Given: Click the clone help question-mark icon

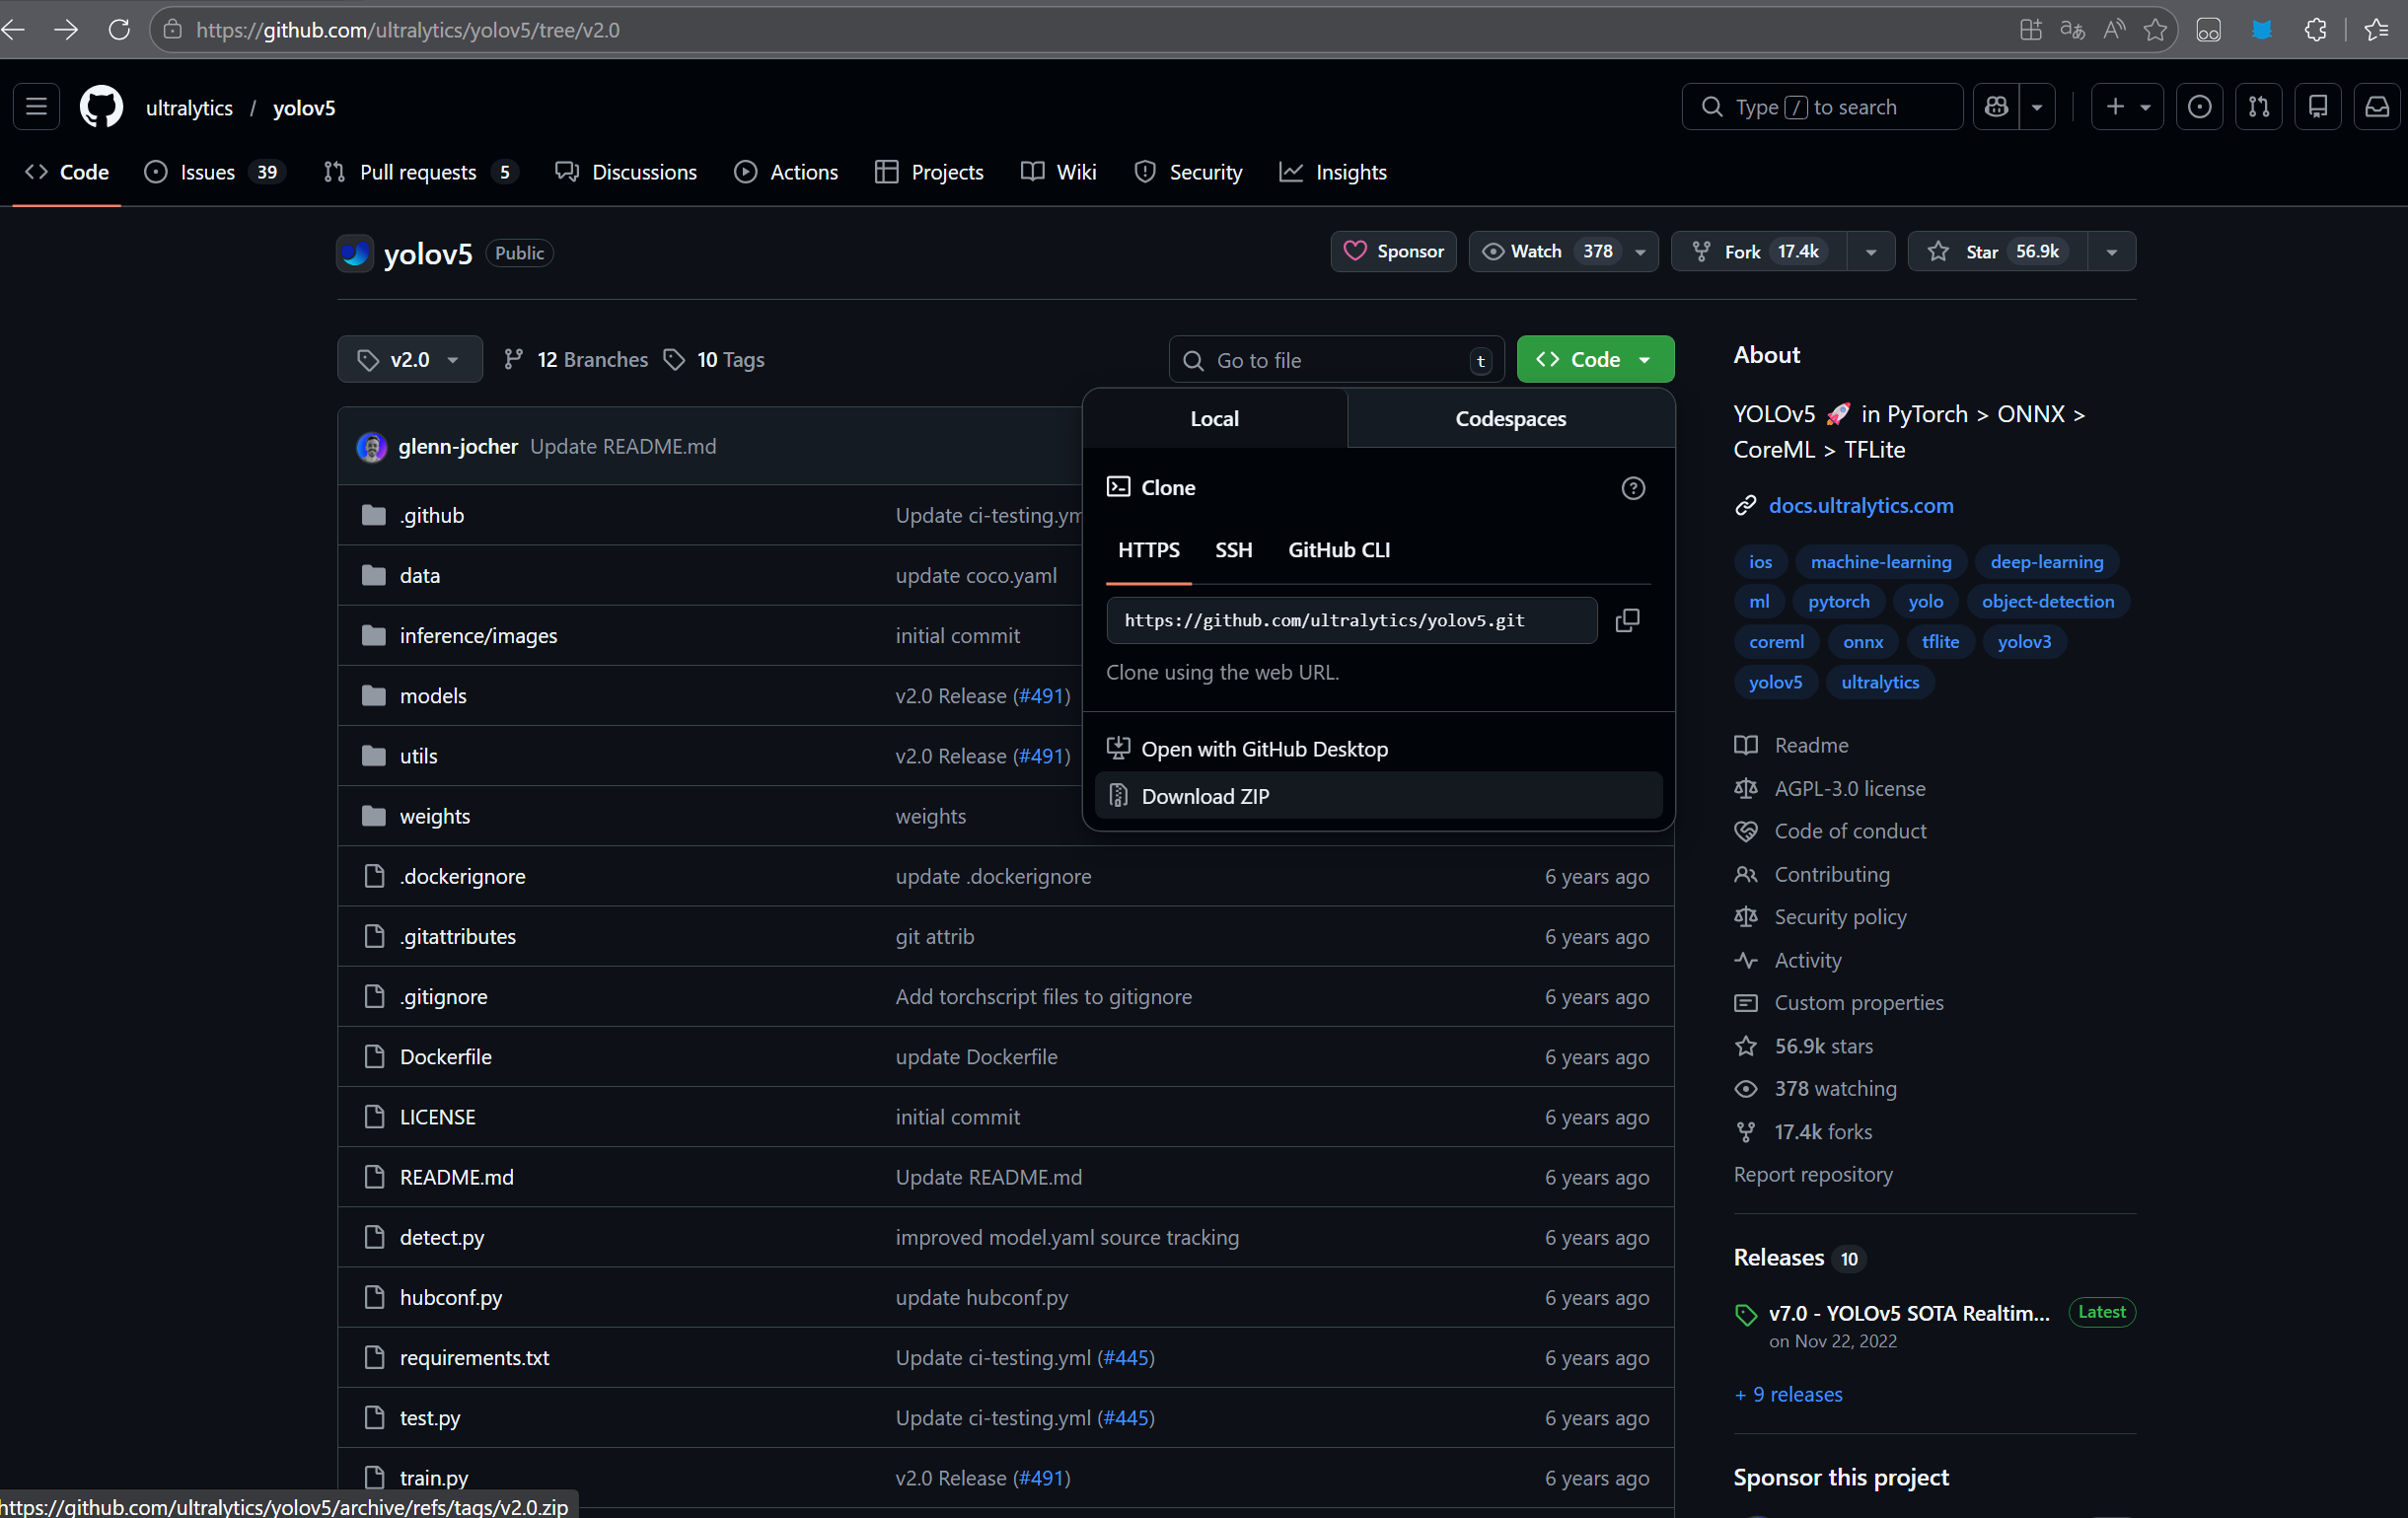Looking at the screenshot, I should click(x=1632, y=488).
